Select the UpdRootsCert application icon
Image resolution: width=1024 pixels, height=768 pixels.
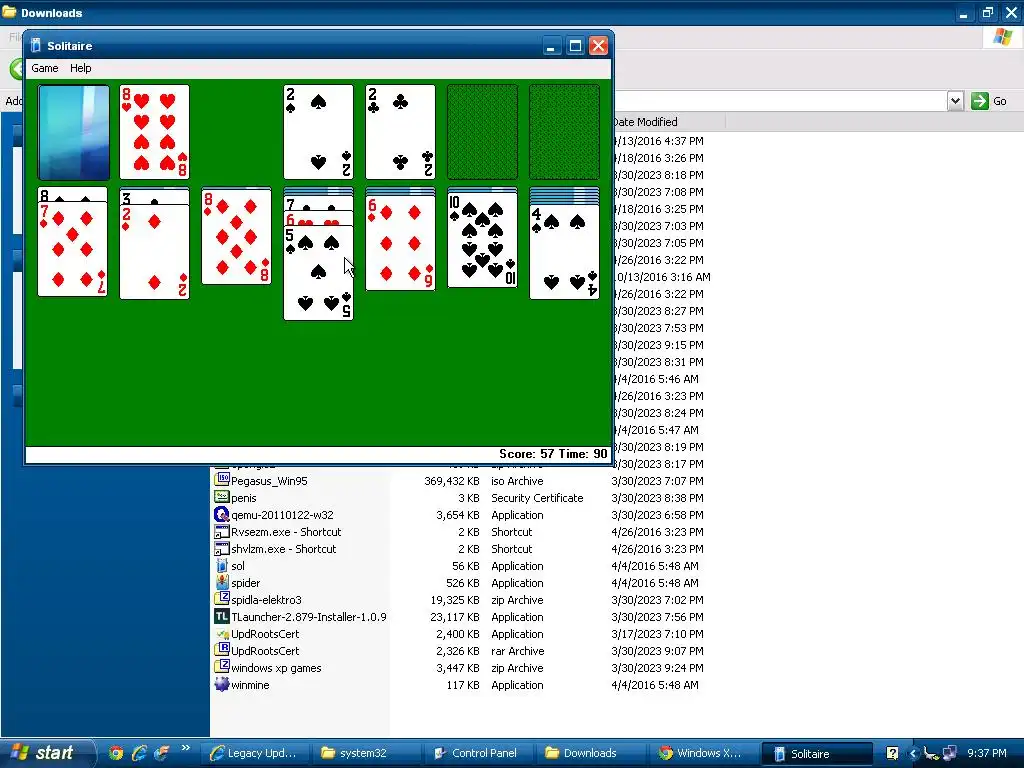222,633
